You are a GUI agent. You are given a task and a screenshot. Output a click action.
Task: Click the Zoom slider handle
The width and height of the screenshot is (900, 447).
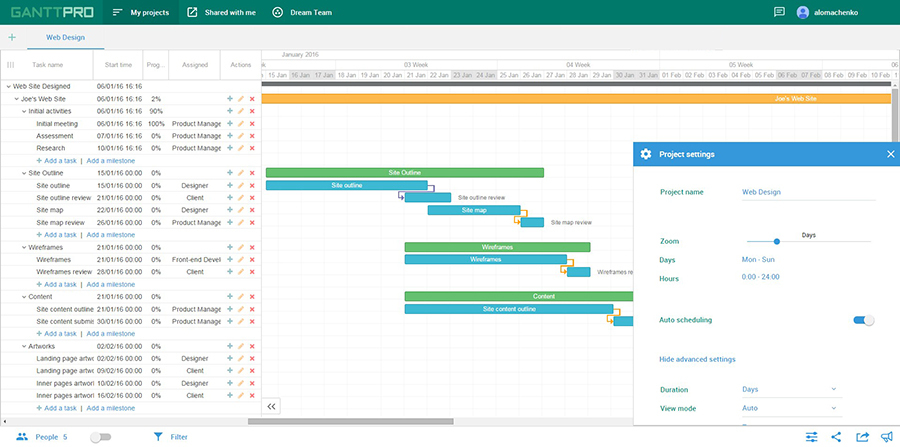777,242
